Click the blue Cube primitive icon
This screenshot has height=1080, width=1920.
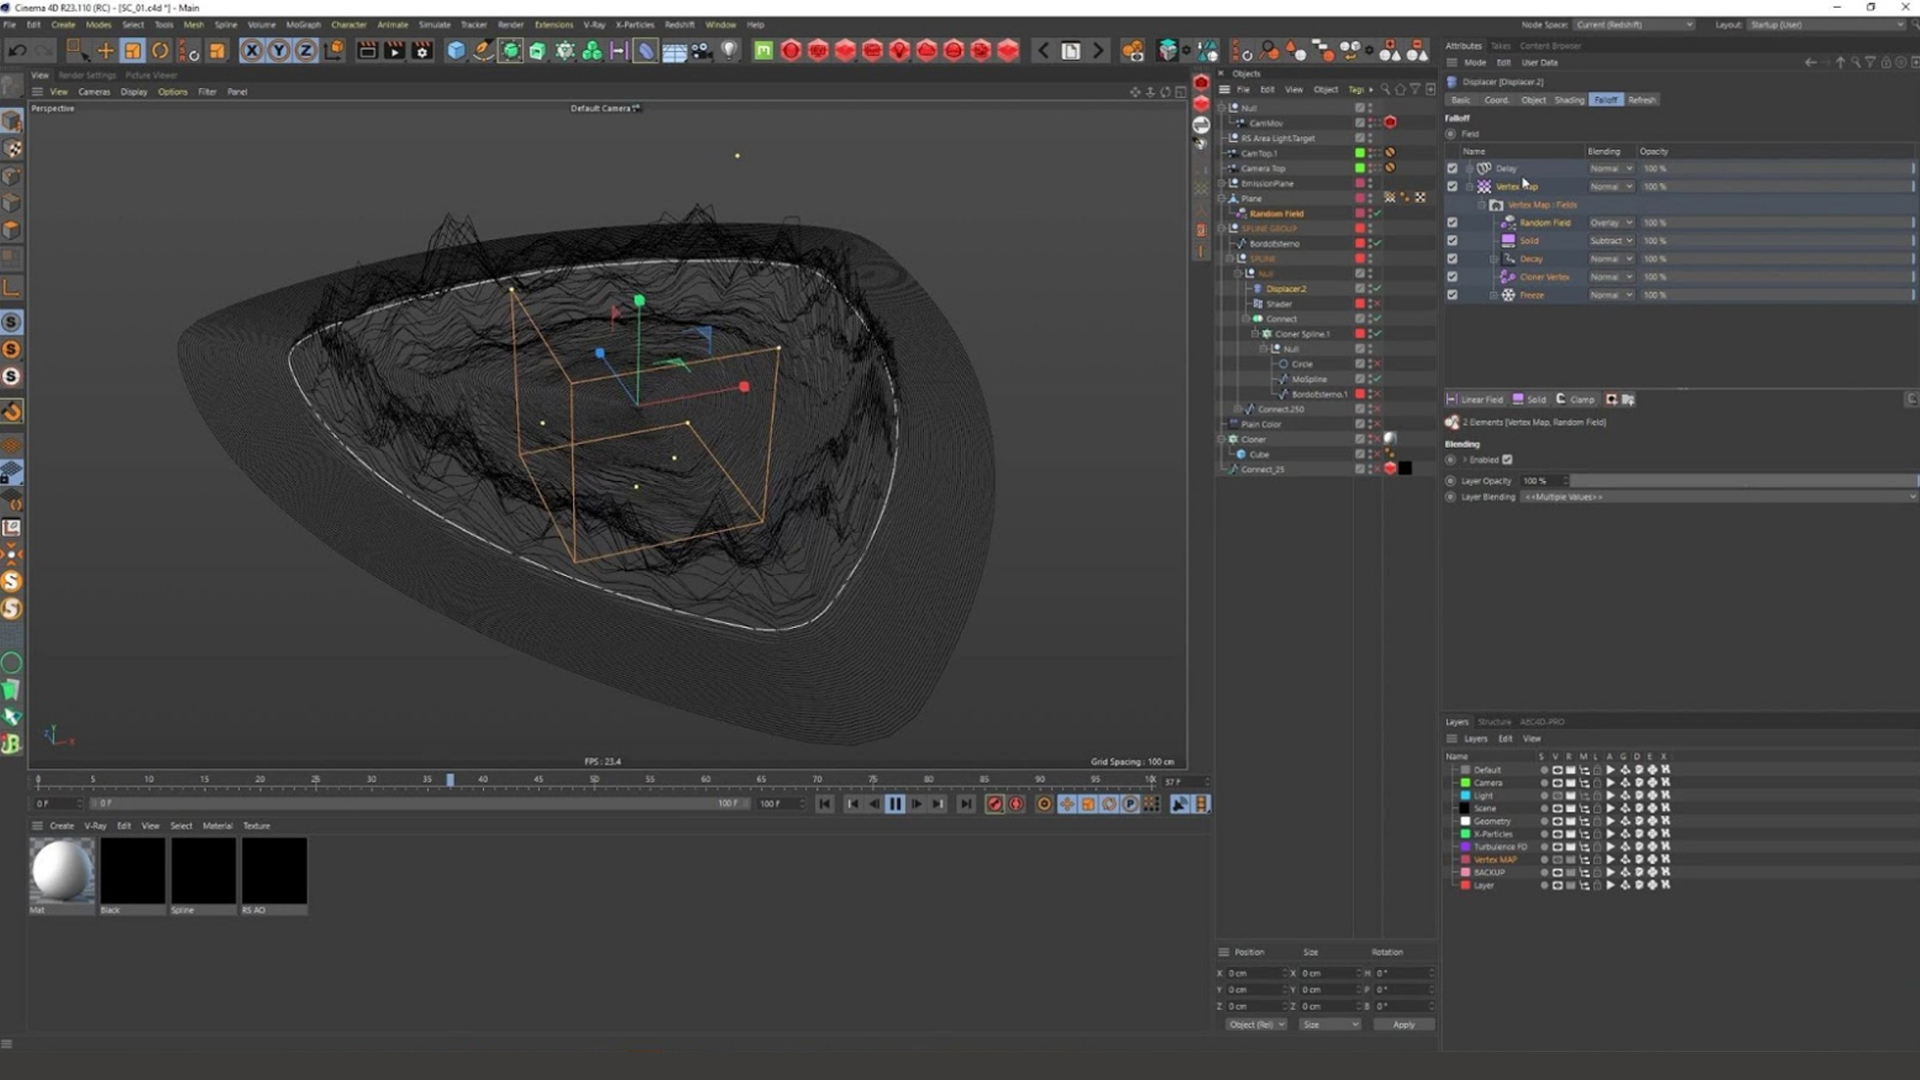point(456,50)
